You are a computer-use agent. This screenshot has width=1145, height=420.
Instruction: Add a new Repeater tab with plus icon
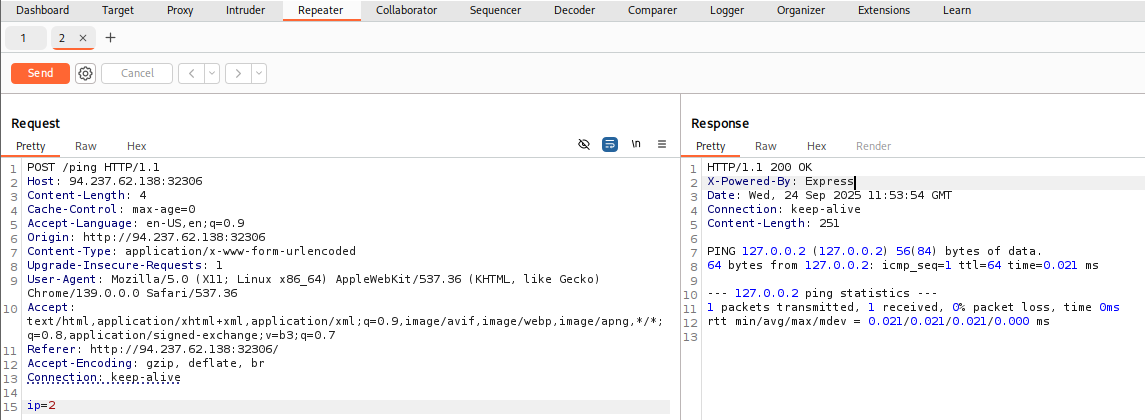[110, 38]
